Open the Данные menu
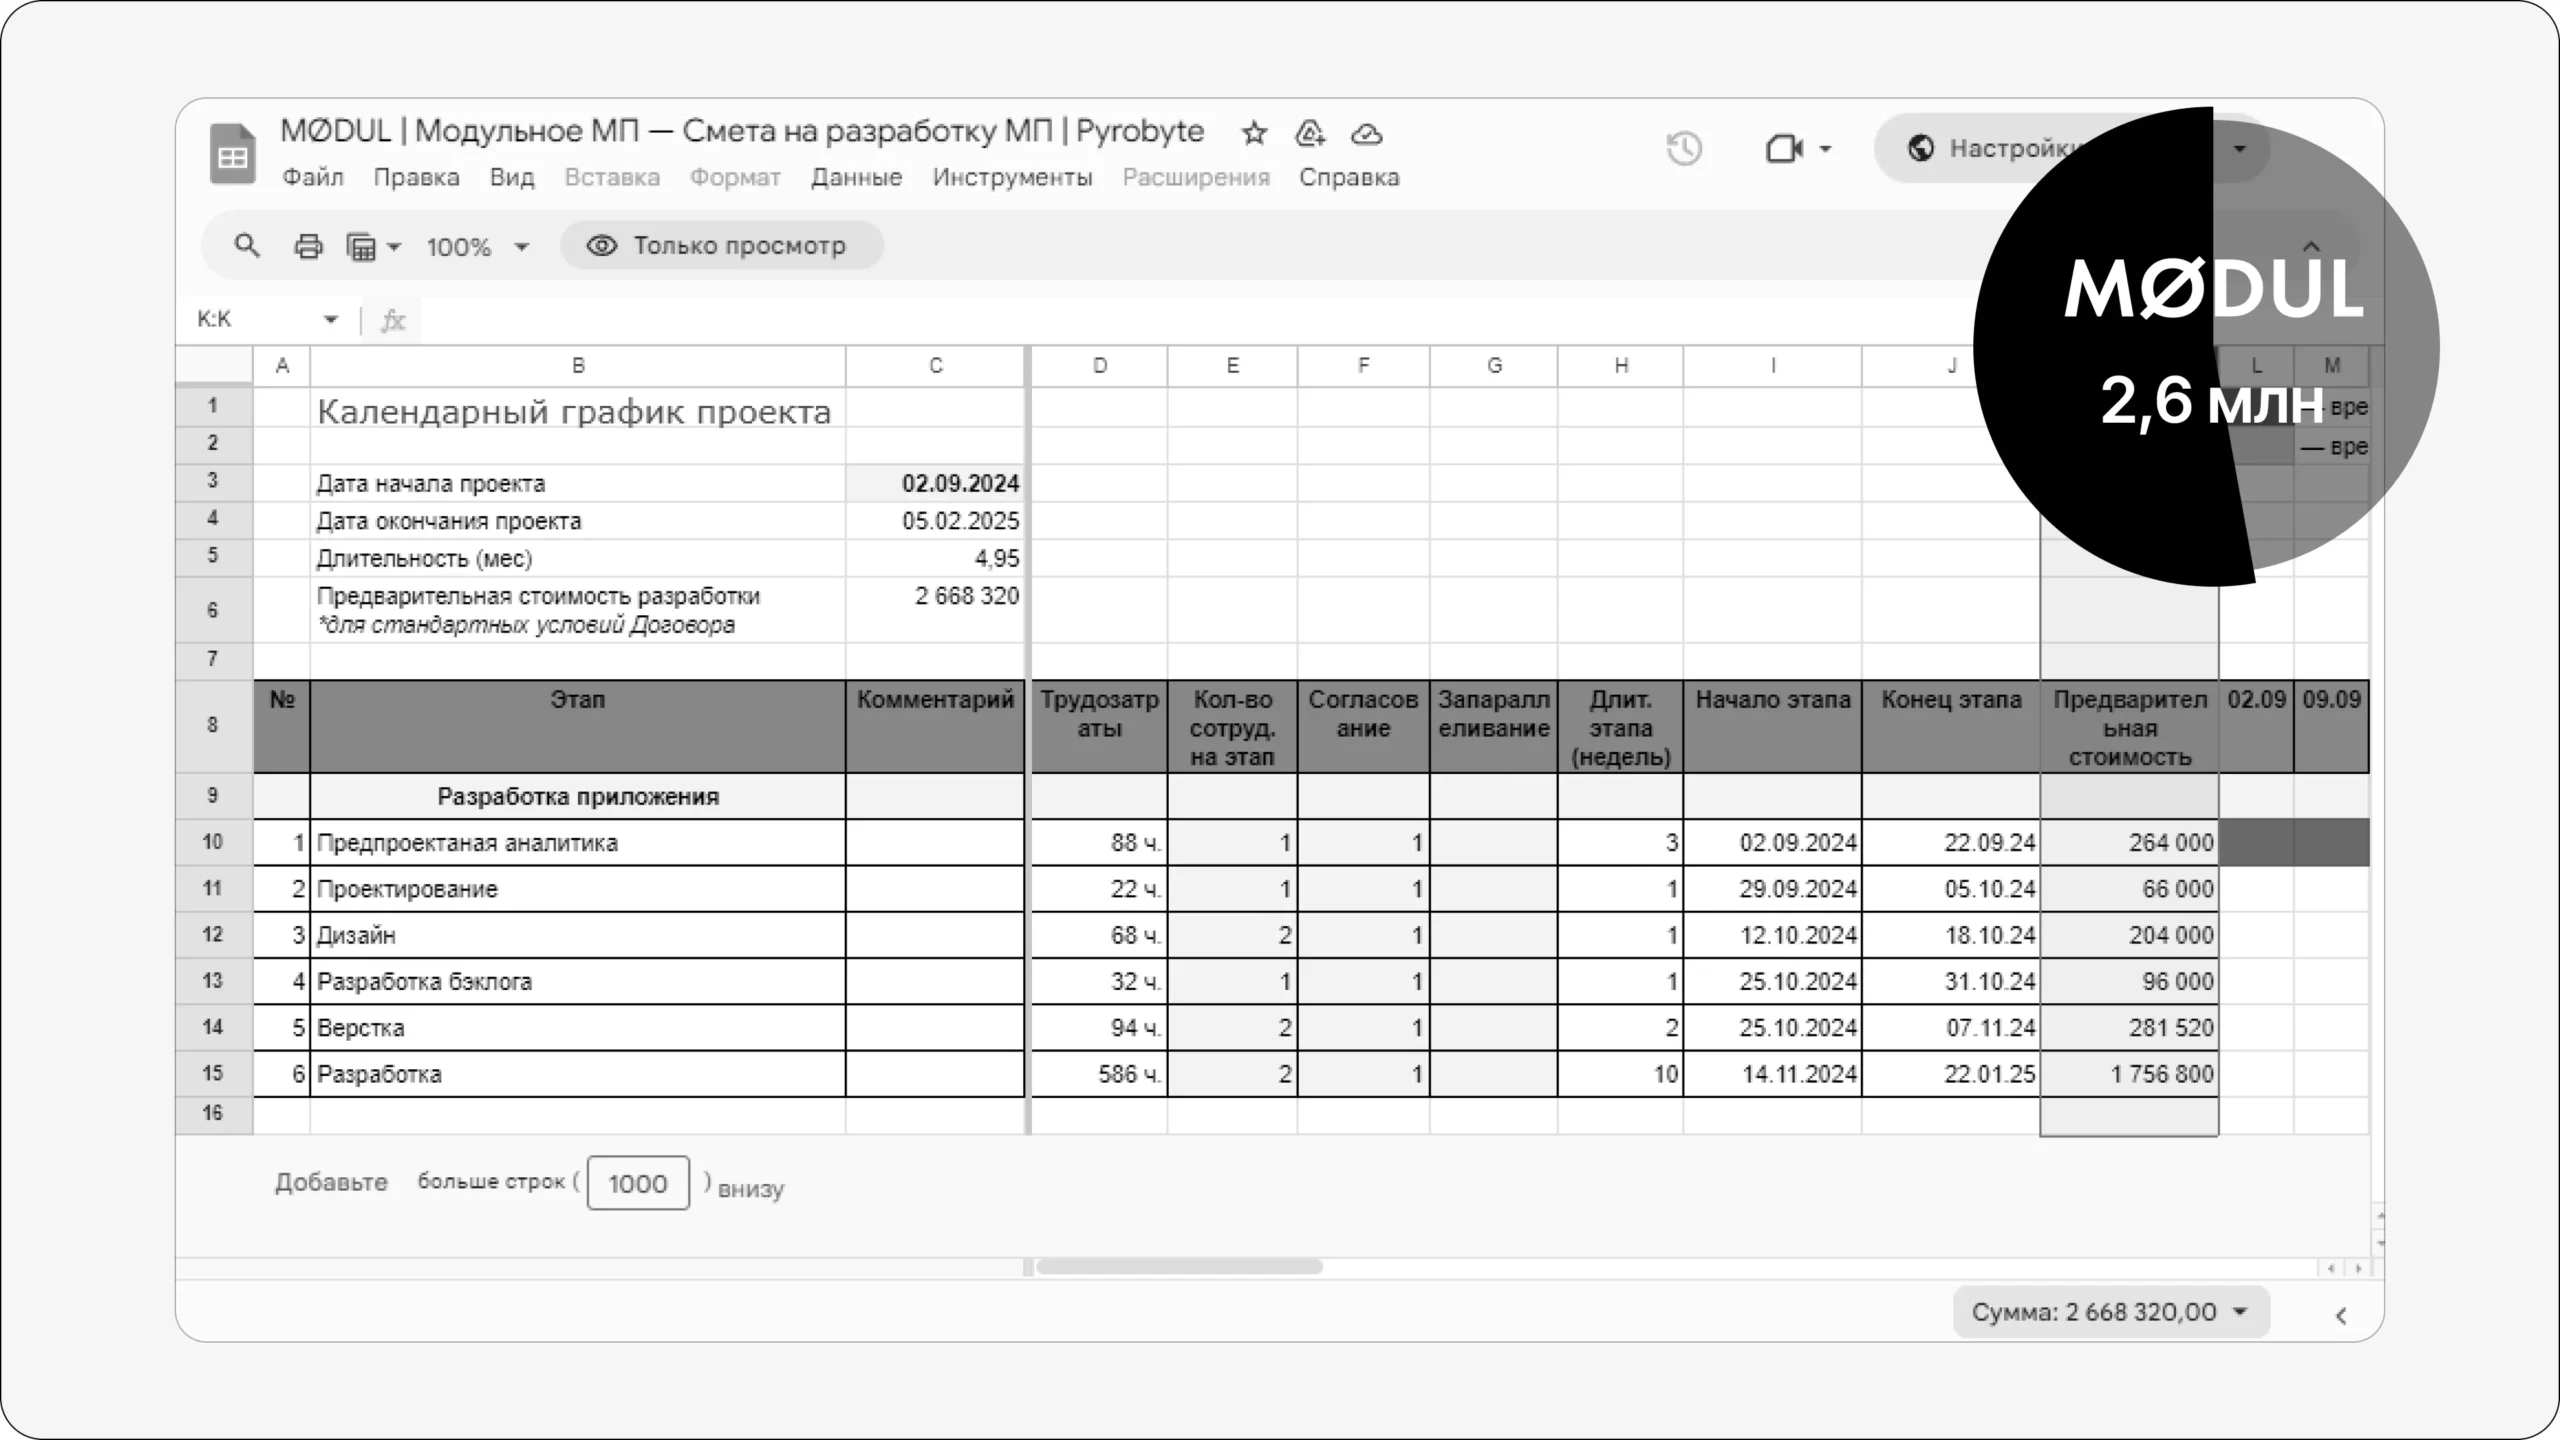This screenshot has height=1440, width=2560. coord(856,177)
